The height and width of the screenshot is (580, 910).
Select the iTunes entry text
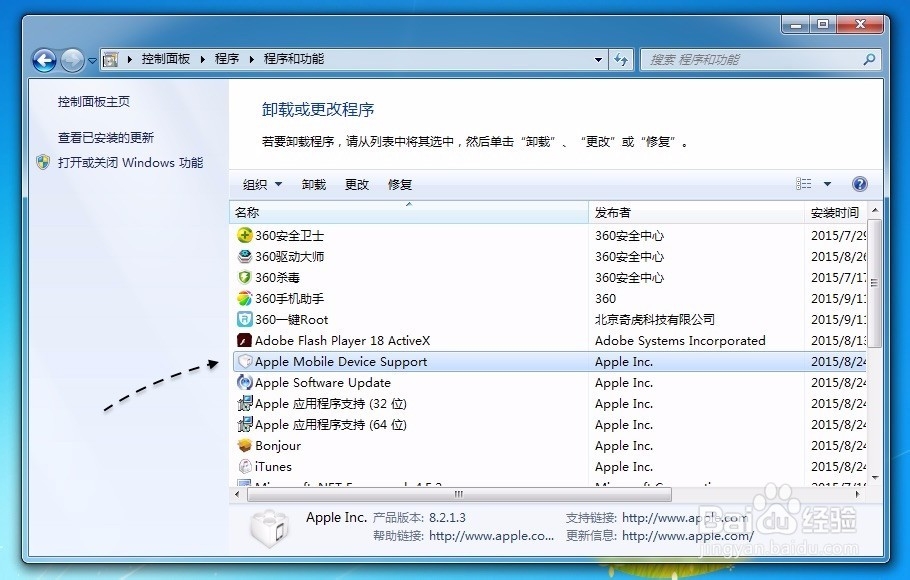click(273, 466)
